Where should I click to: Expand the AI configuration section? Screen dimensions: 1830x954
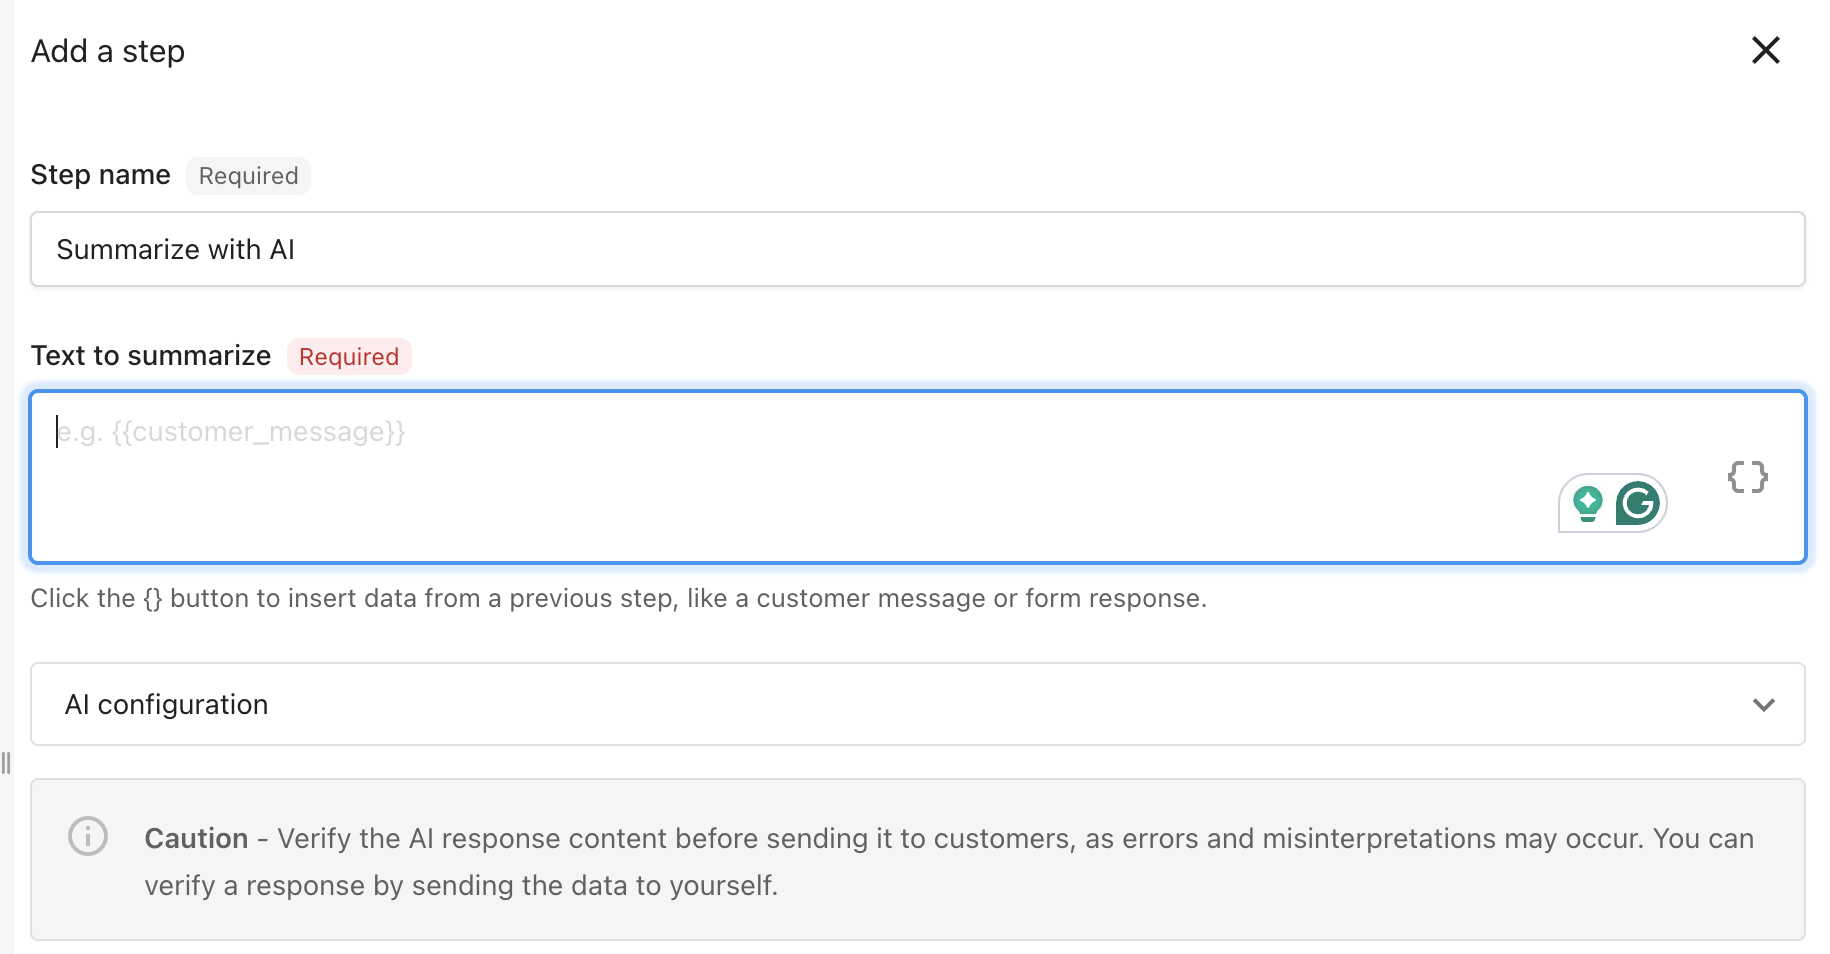[917, 704]
